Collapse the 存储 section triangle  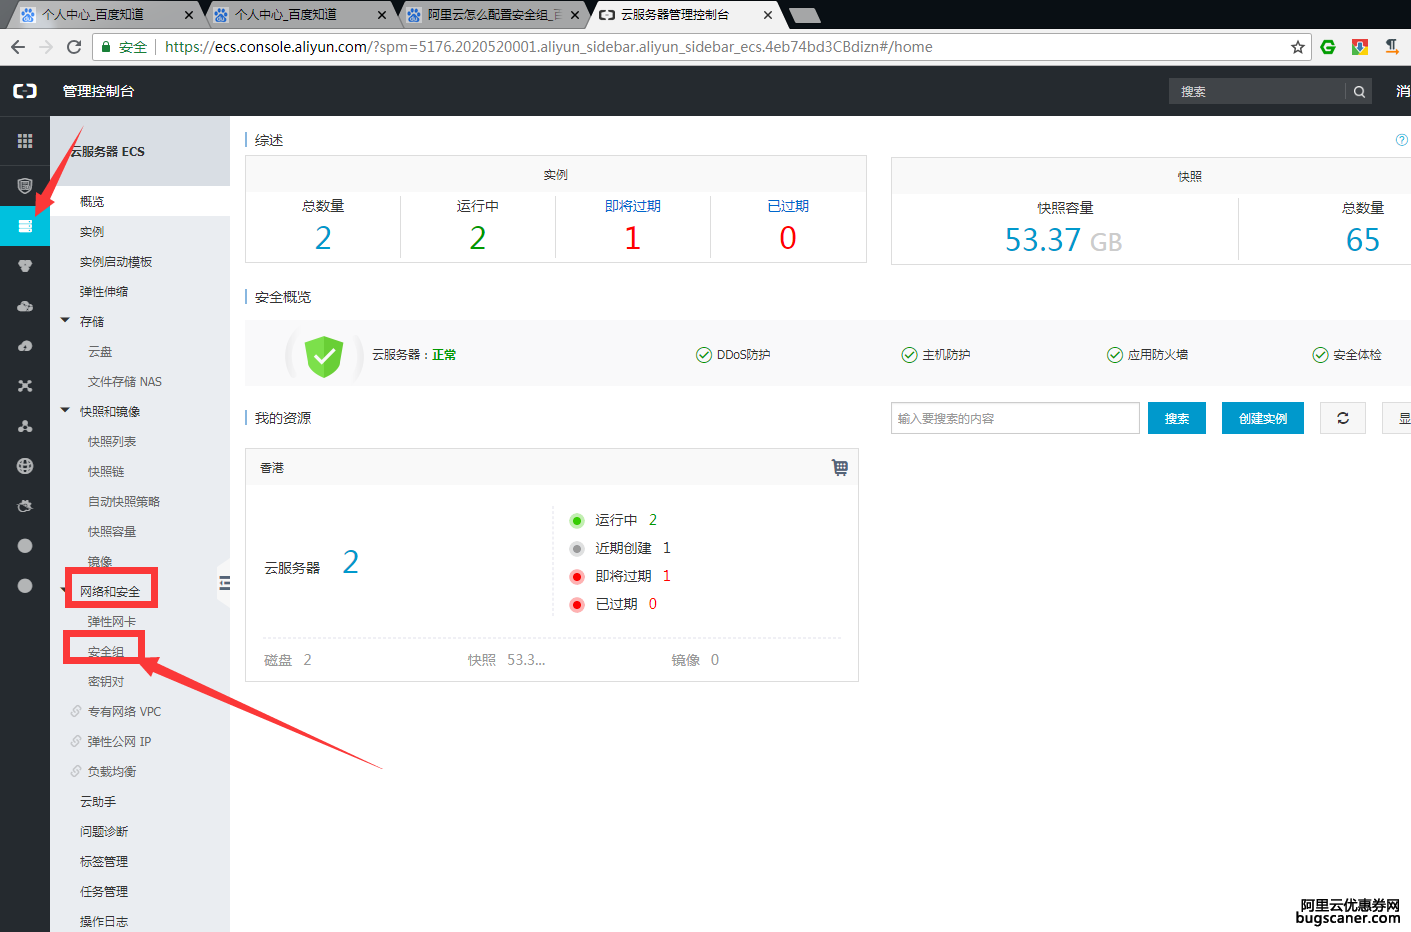tap(65, 321)
